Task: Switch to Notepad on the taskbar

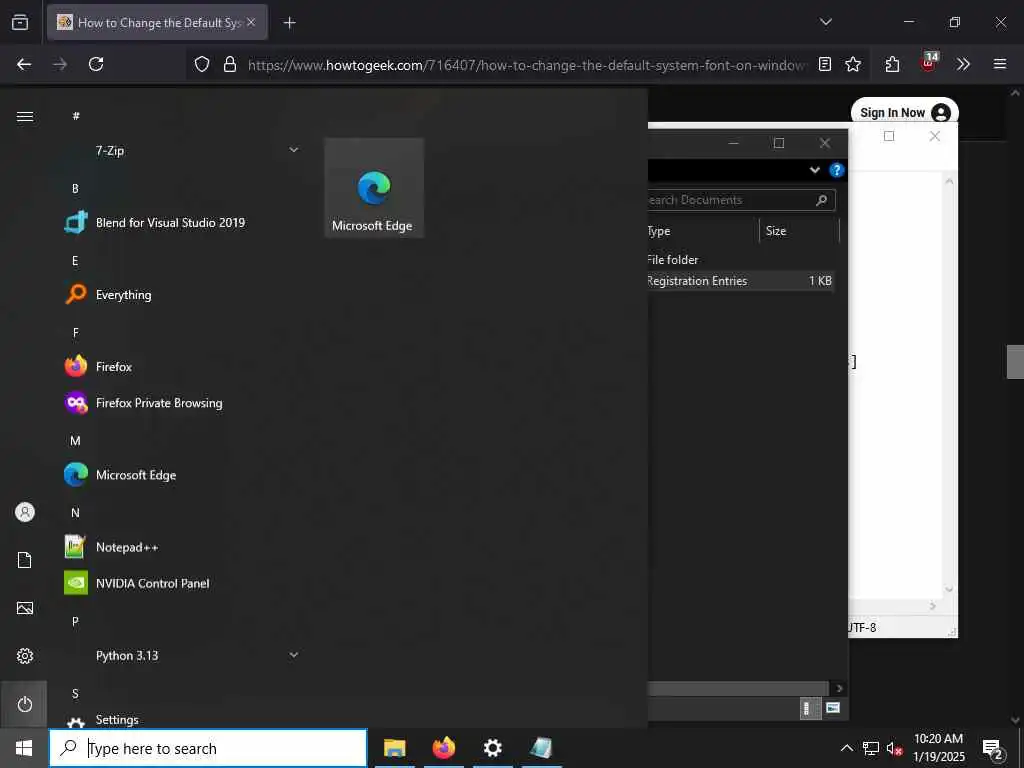Action: click(541, 748)
